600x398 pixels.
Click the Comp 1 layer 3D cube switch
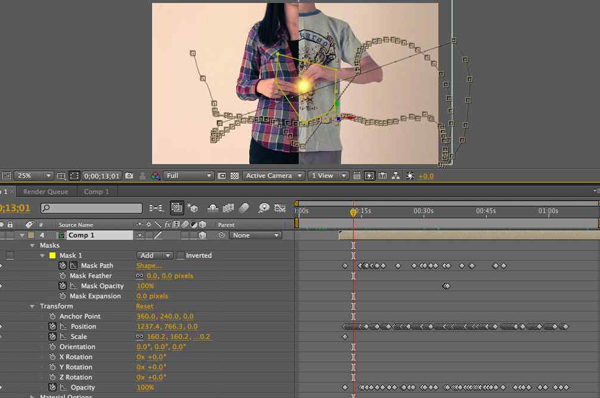(202, 235)
